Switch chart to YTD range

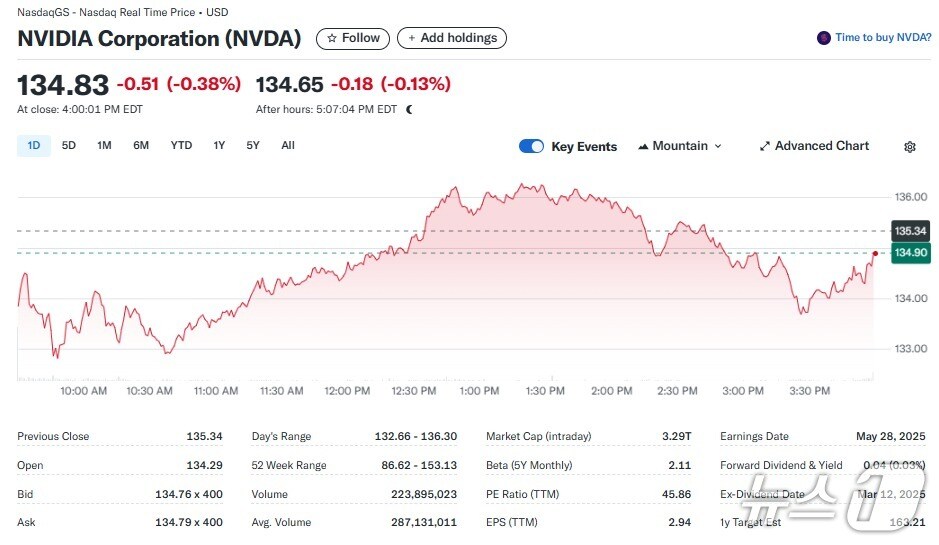181,146
